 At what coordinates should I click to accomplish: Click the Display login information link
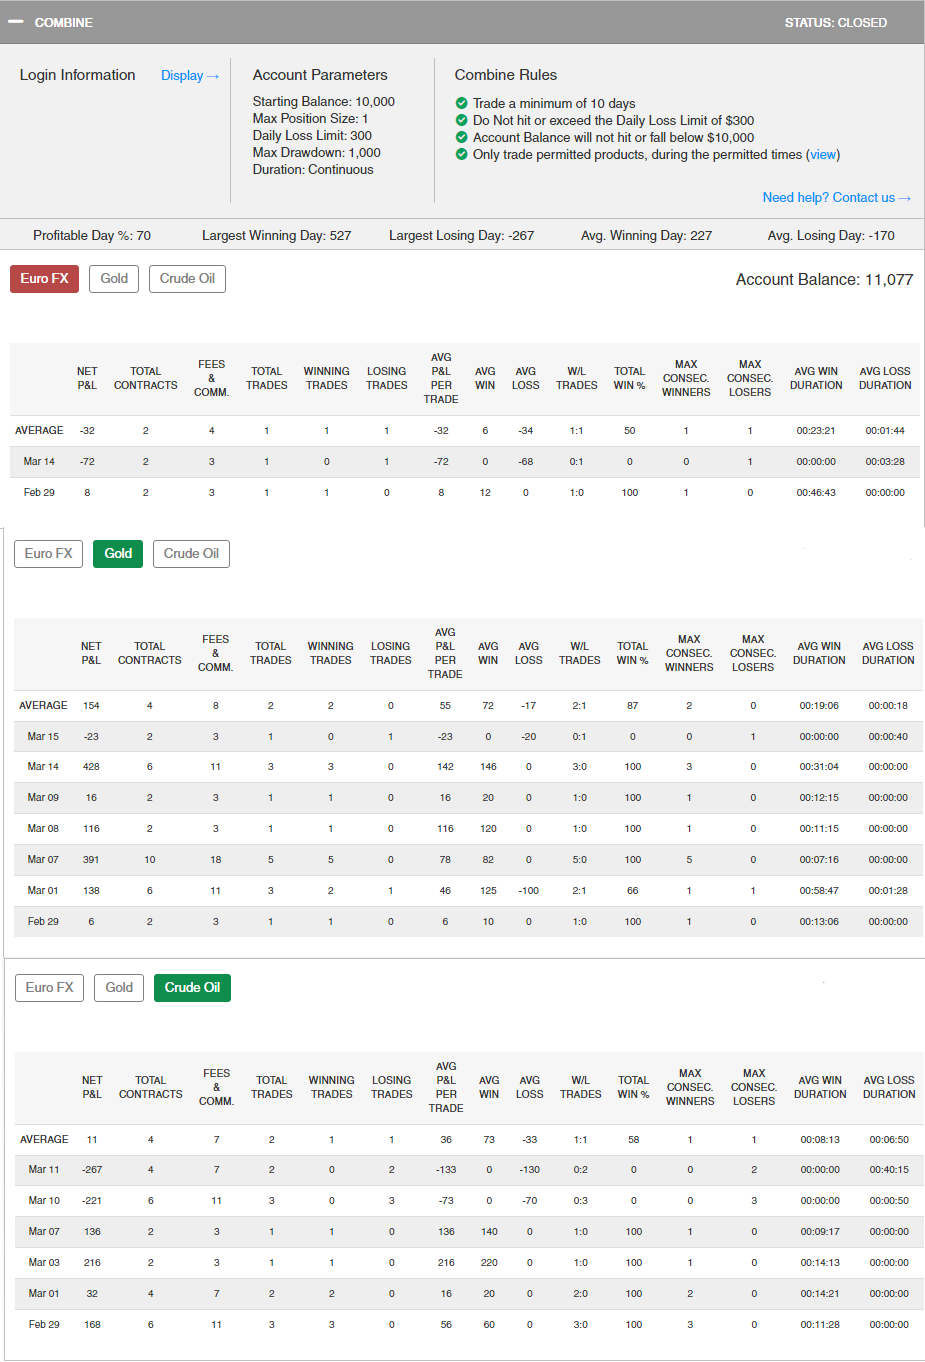pos(189,76)
